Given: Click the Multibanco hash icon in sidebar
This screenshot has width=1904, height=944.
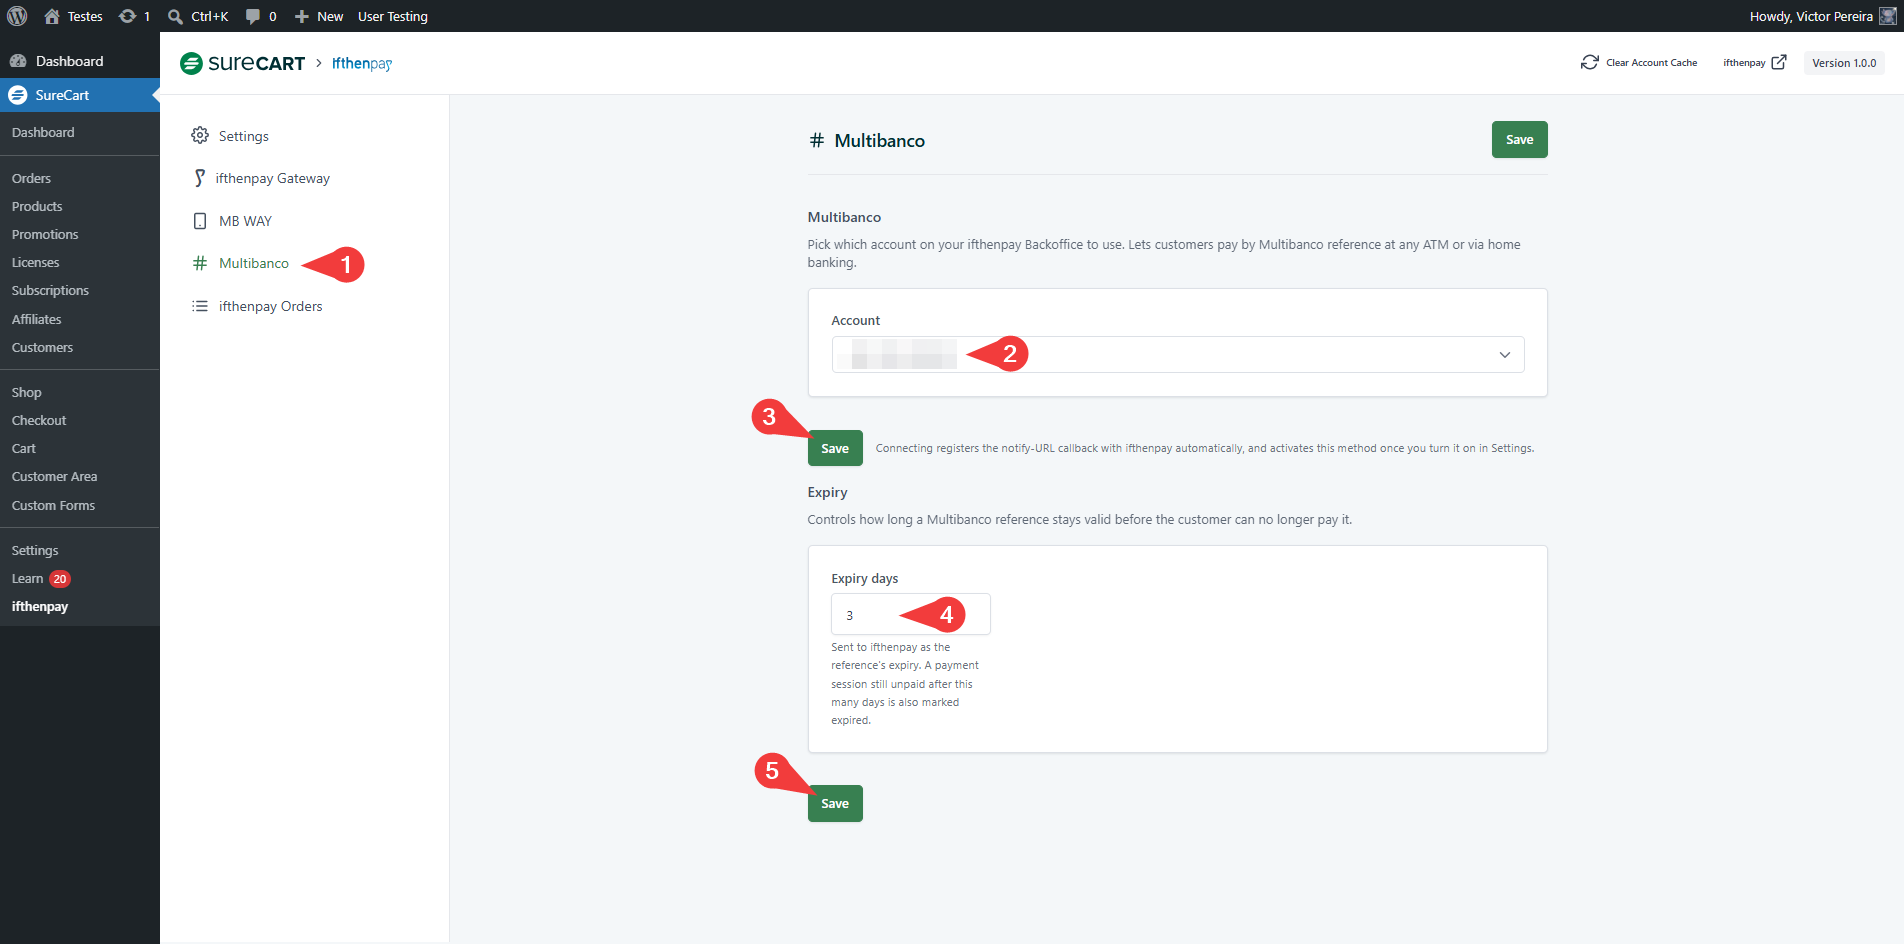Looking at the screenshot, I should [200, 263].
